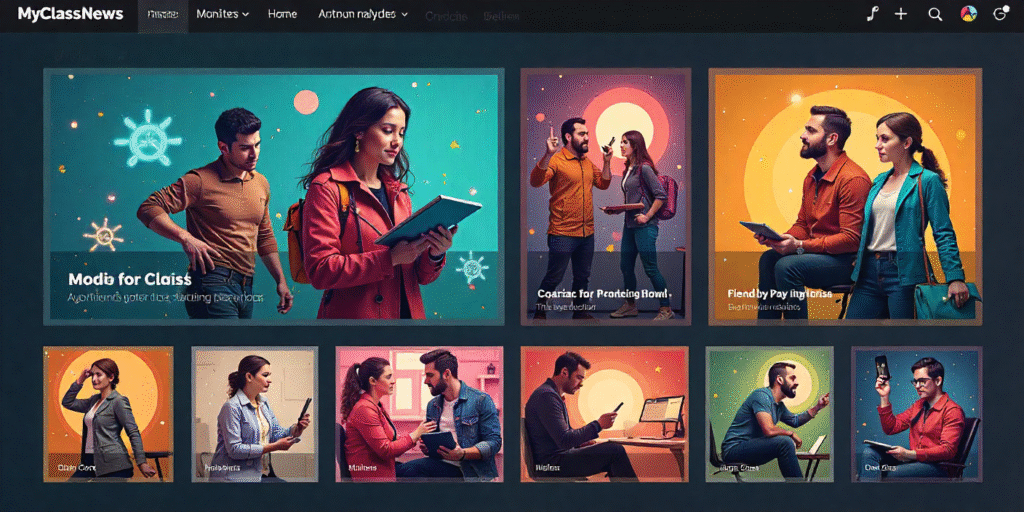
Task: Click the "Modo for Claiss" headline
Action: click(130, 279)
